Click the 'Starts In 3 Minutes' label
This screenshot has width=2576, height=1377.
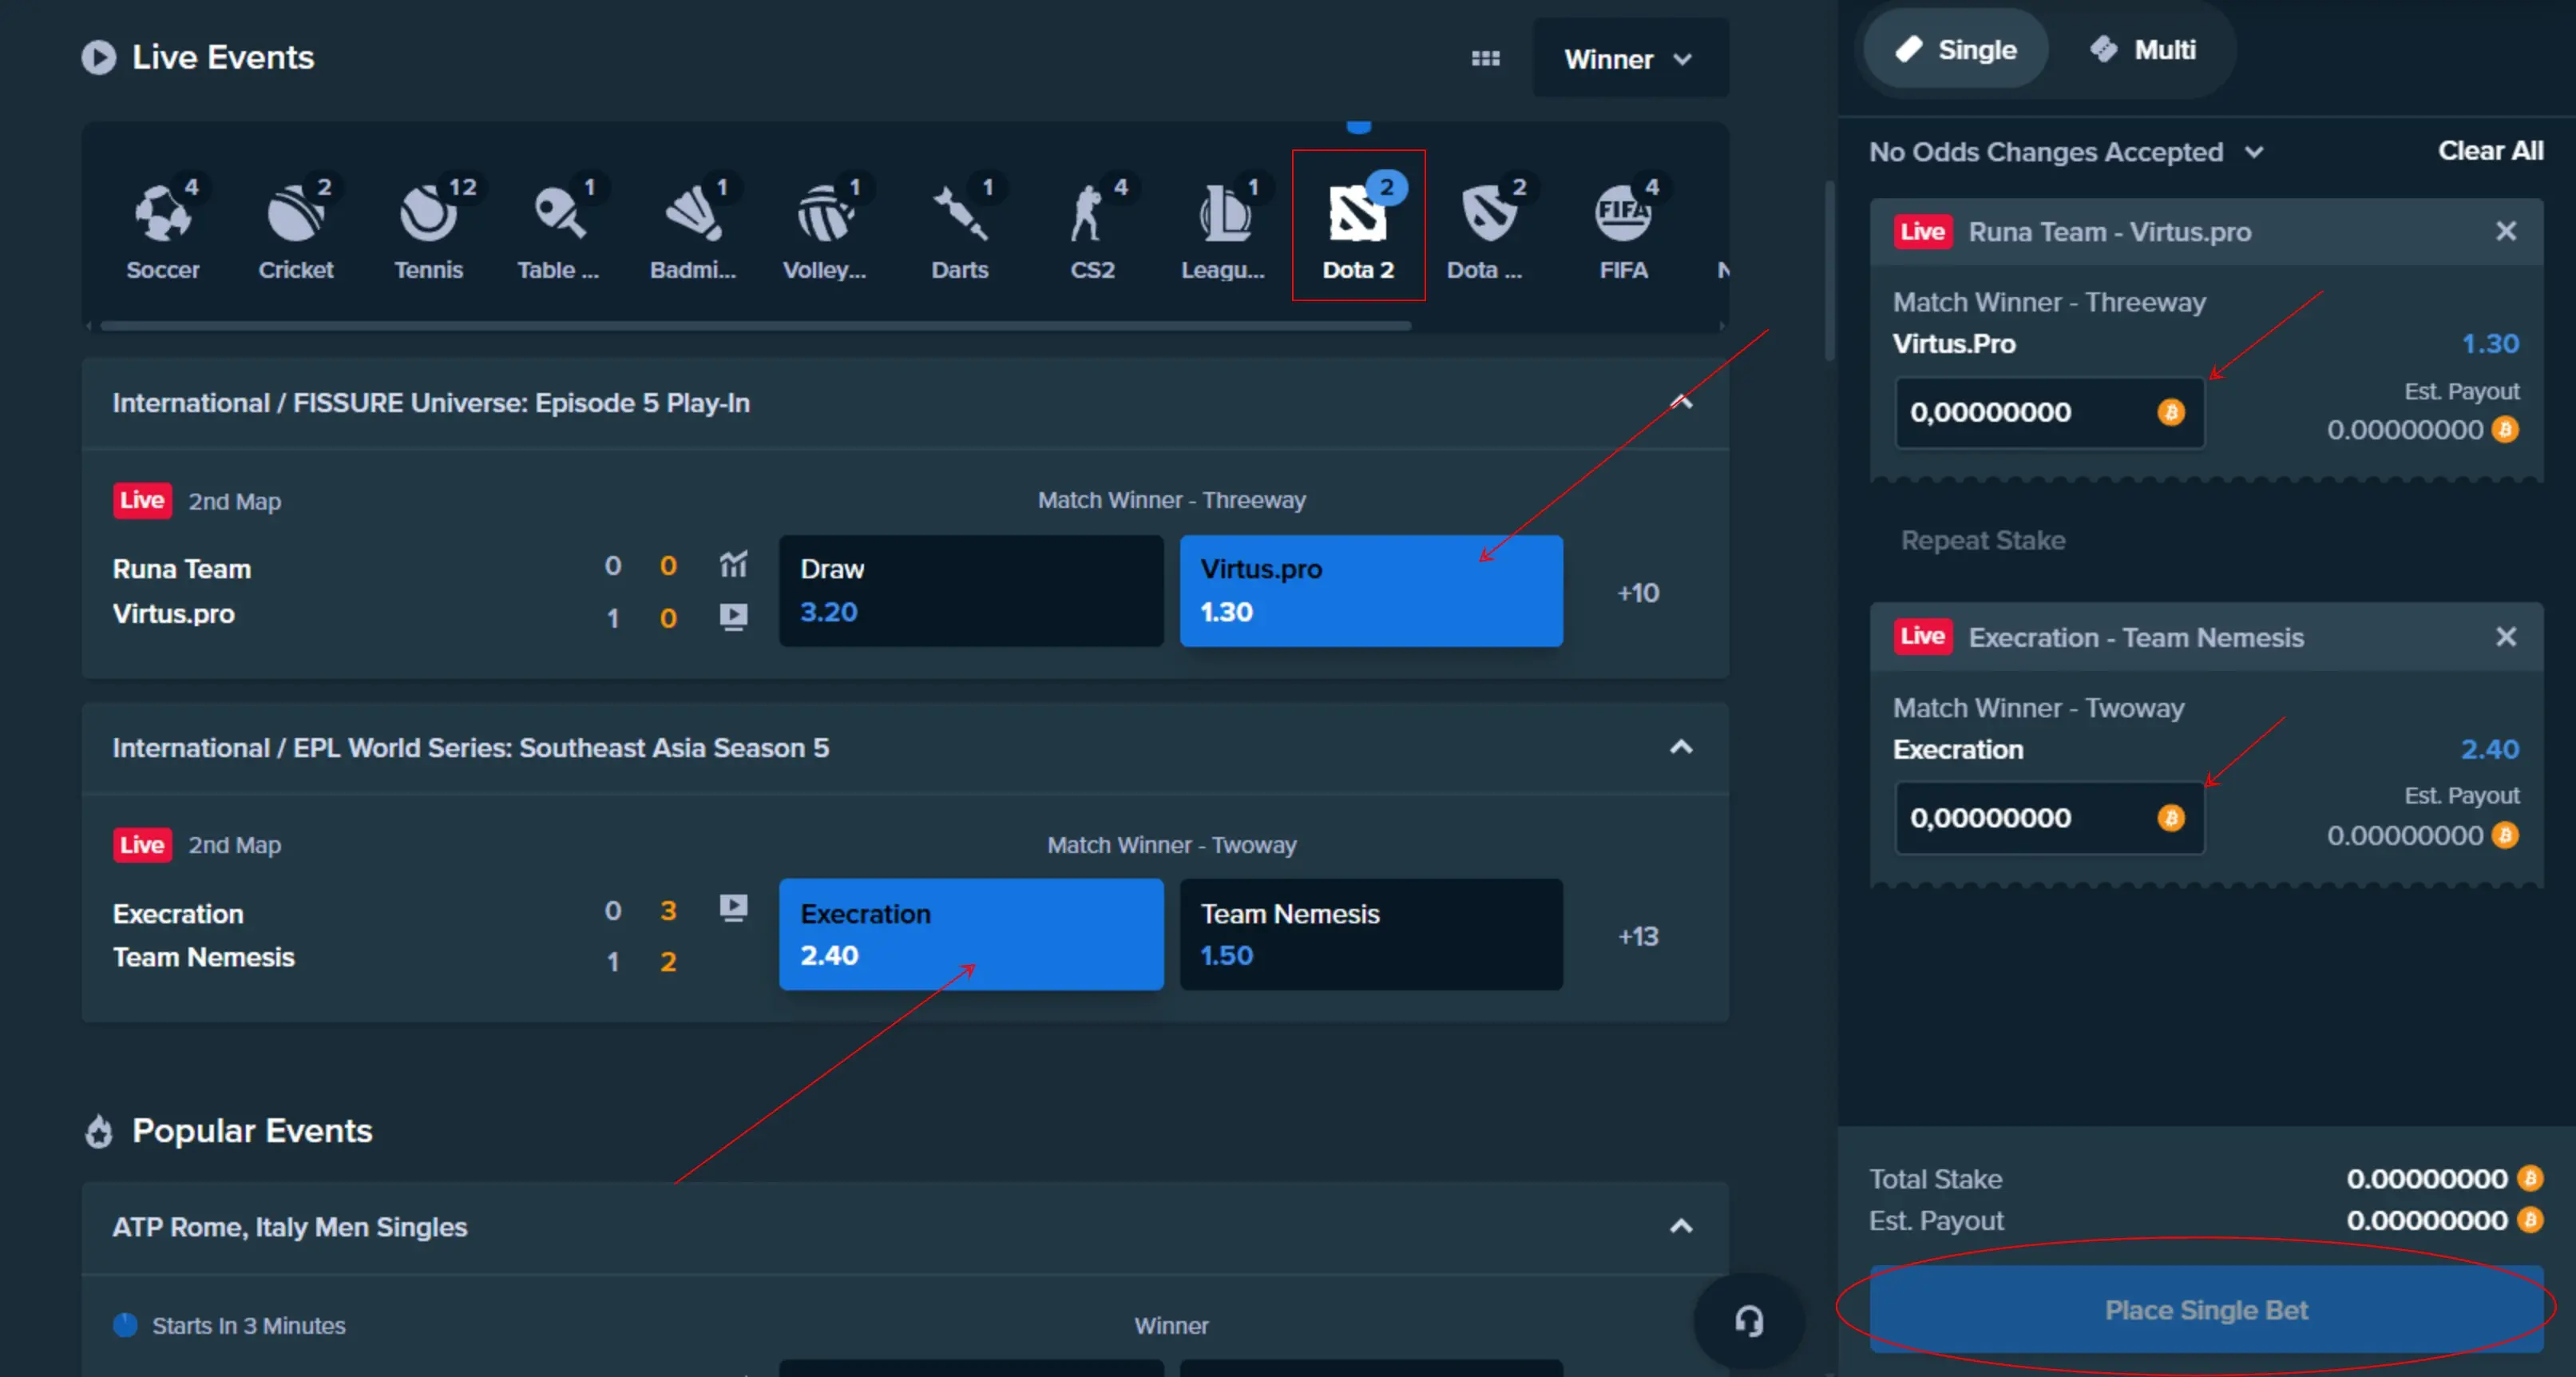(x=249, y=1326)
